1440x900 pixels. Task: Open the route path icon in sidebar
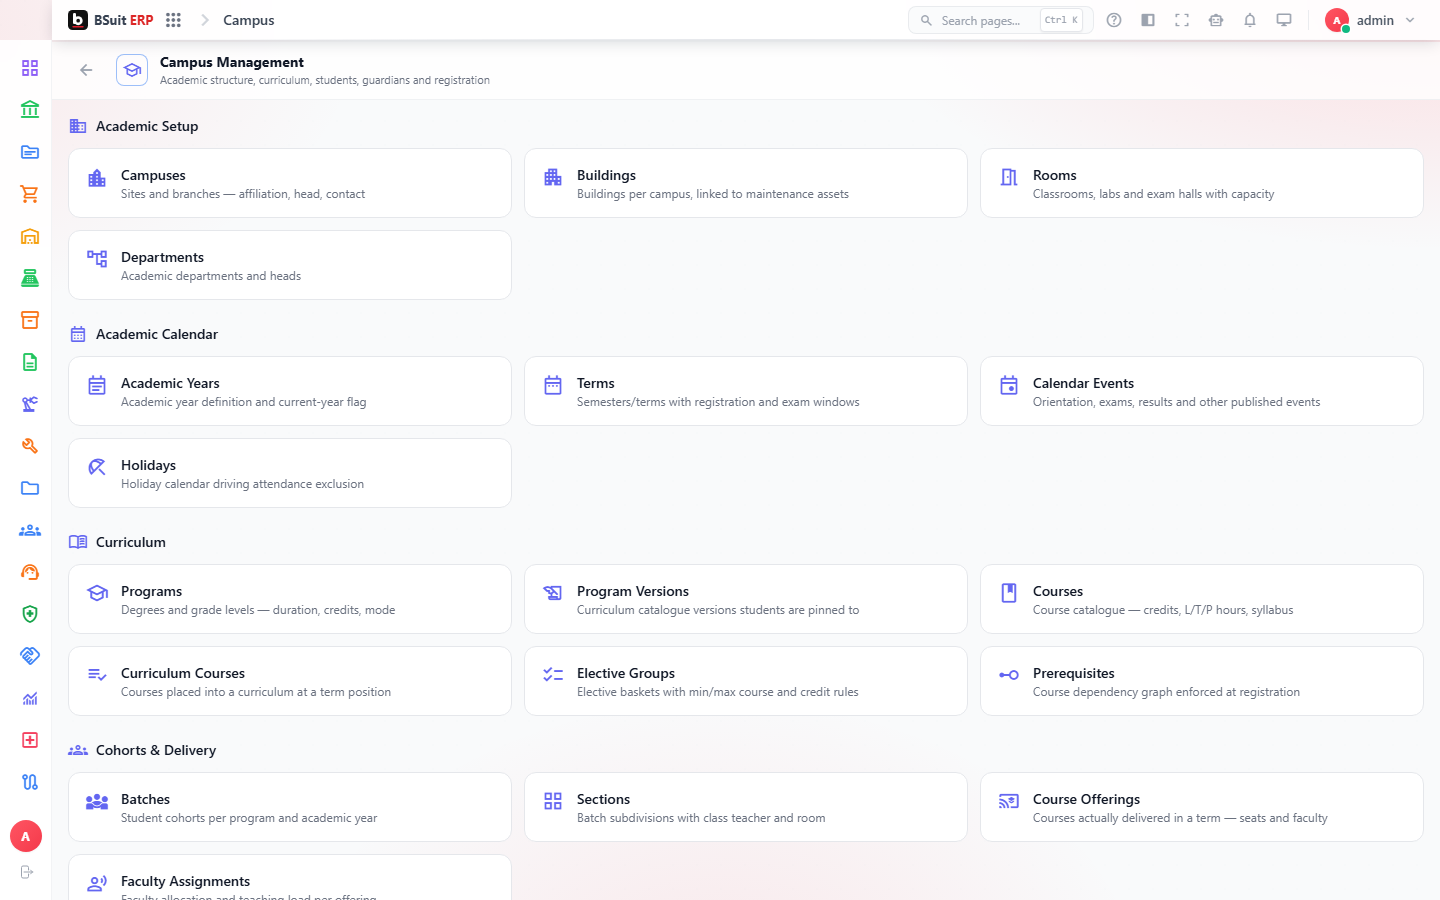click(x=30, y=782)
